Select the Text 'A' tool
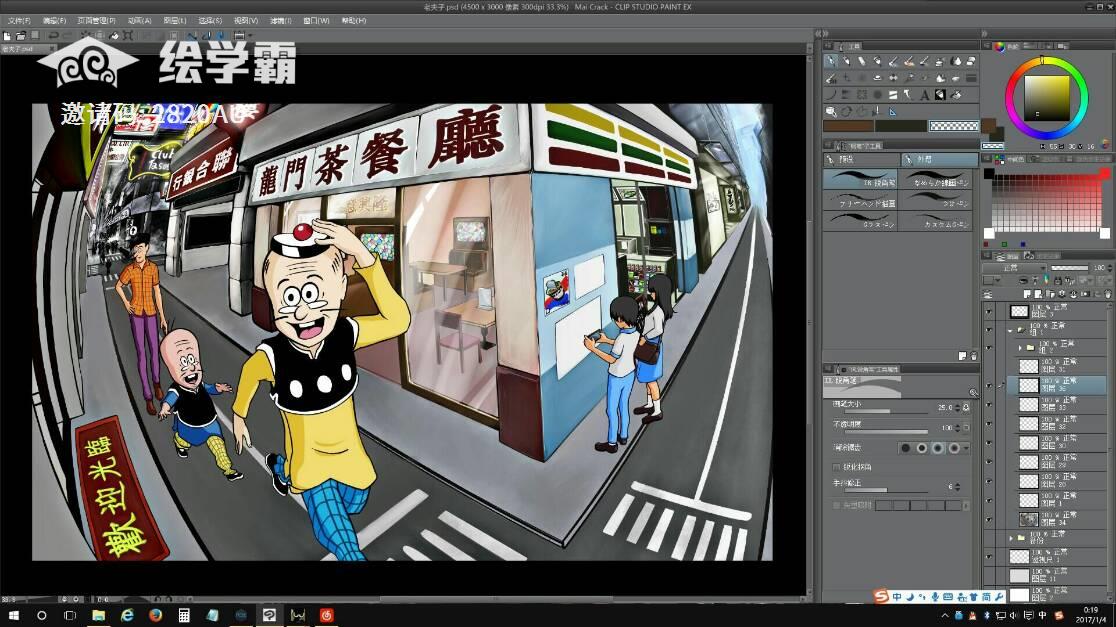 (924, 94)
